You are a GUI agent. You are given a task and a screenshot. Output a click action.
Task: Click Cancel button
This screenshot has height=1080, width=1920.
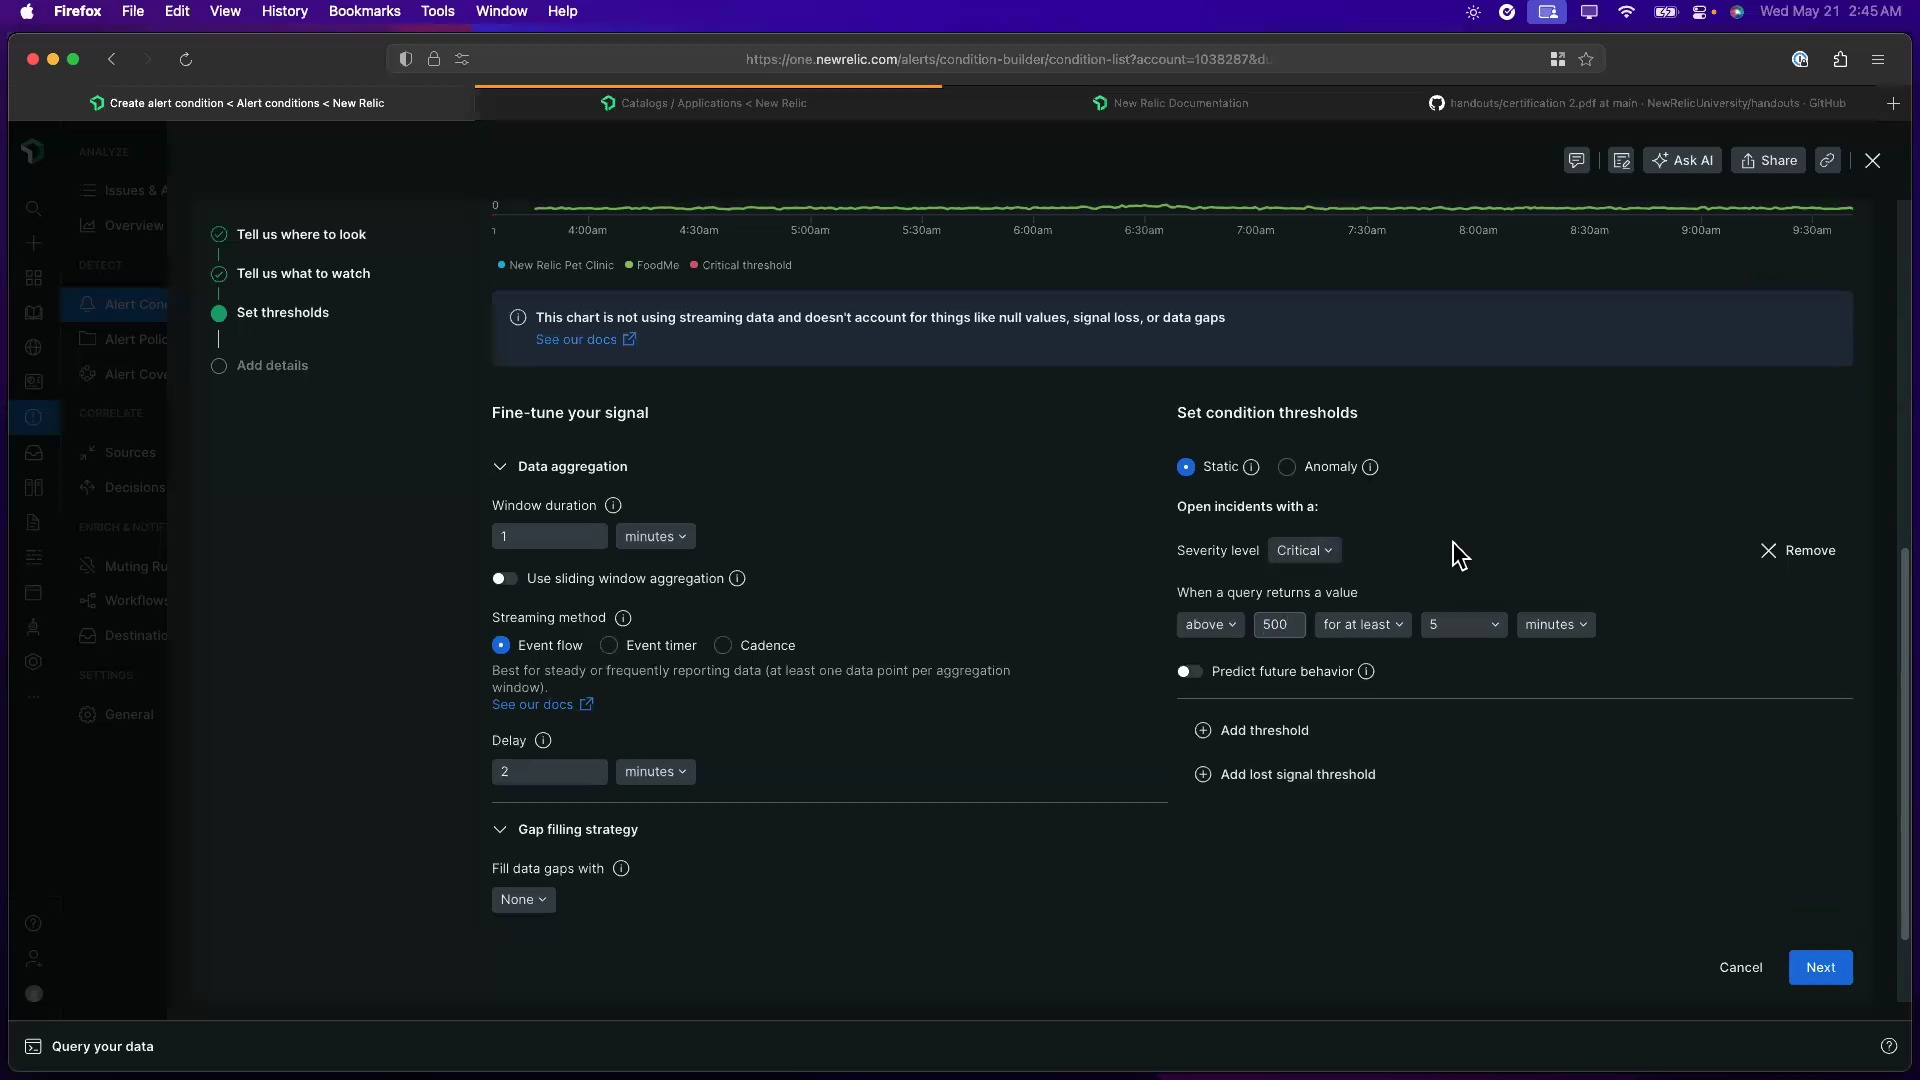click(1740, 968)
